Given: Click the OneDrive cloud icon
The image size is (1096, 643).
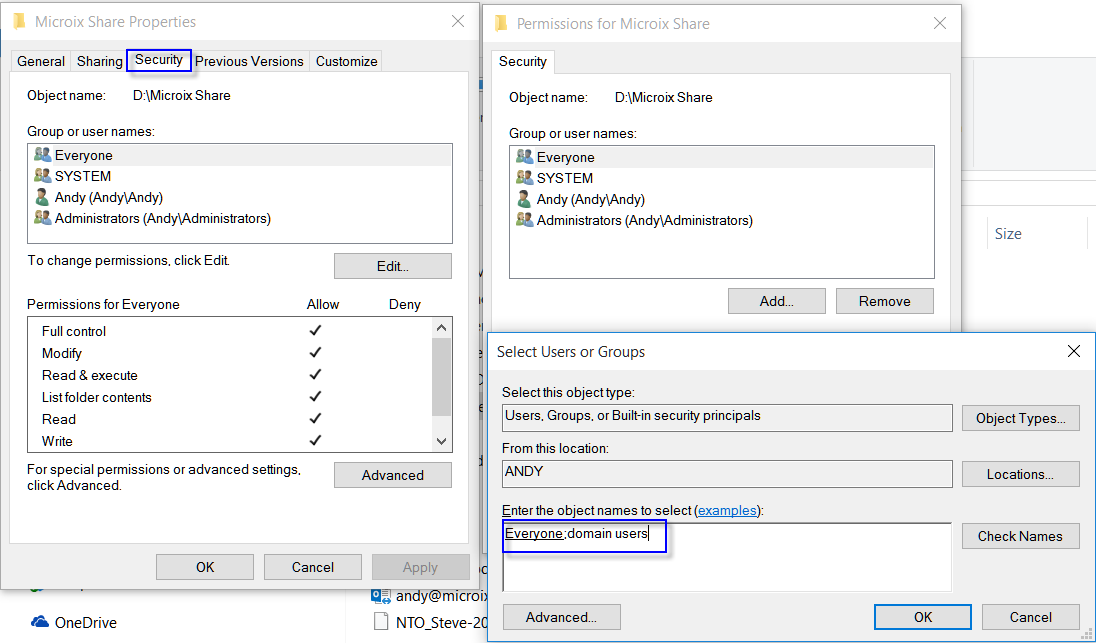Looking at the screenshot, I should point(40,622).
